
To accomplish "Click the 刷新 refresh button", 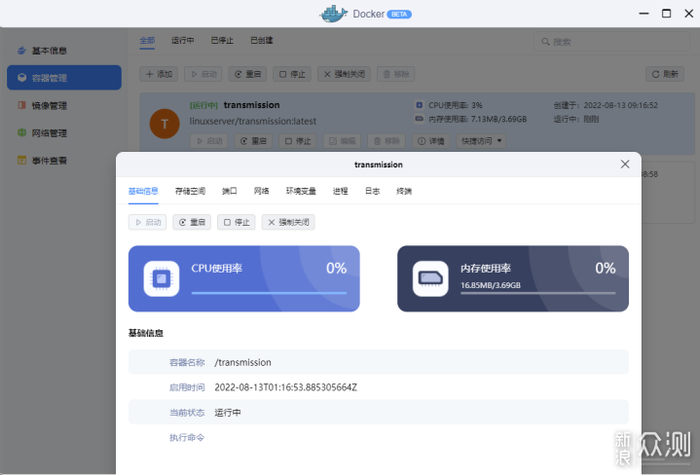I will (x=665, y=74).
